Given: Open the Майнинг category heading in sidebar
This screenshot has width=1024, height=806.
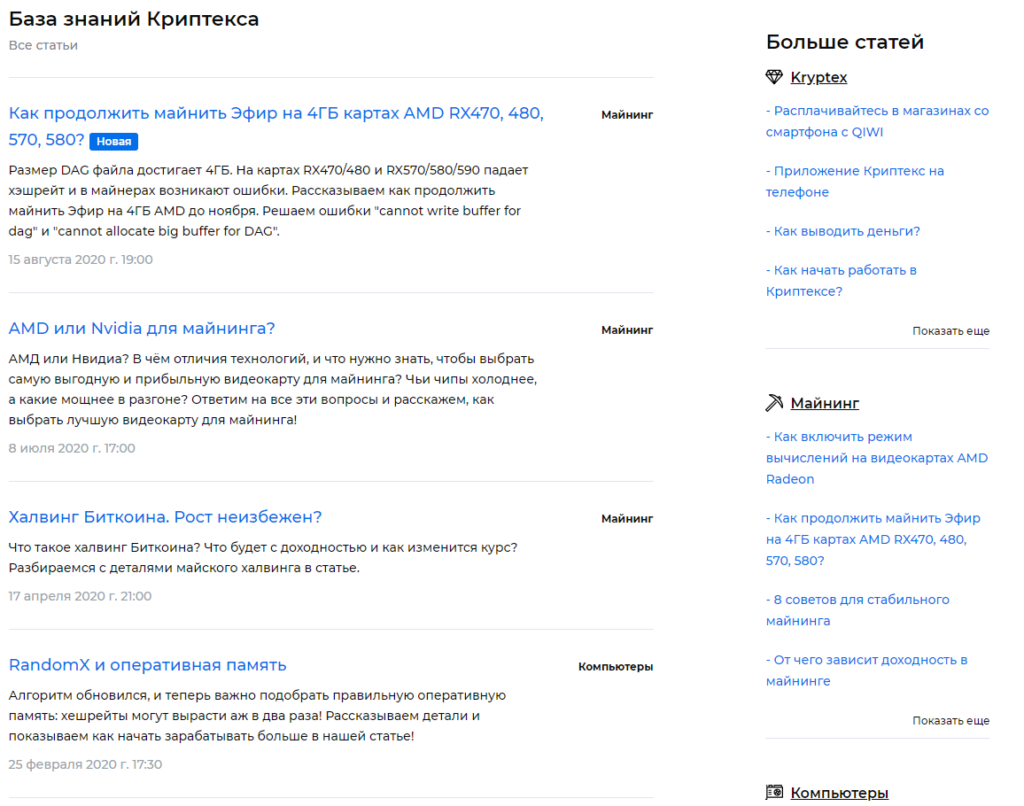Looking at the screenshot, I should (x=824, y=403).
